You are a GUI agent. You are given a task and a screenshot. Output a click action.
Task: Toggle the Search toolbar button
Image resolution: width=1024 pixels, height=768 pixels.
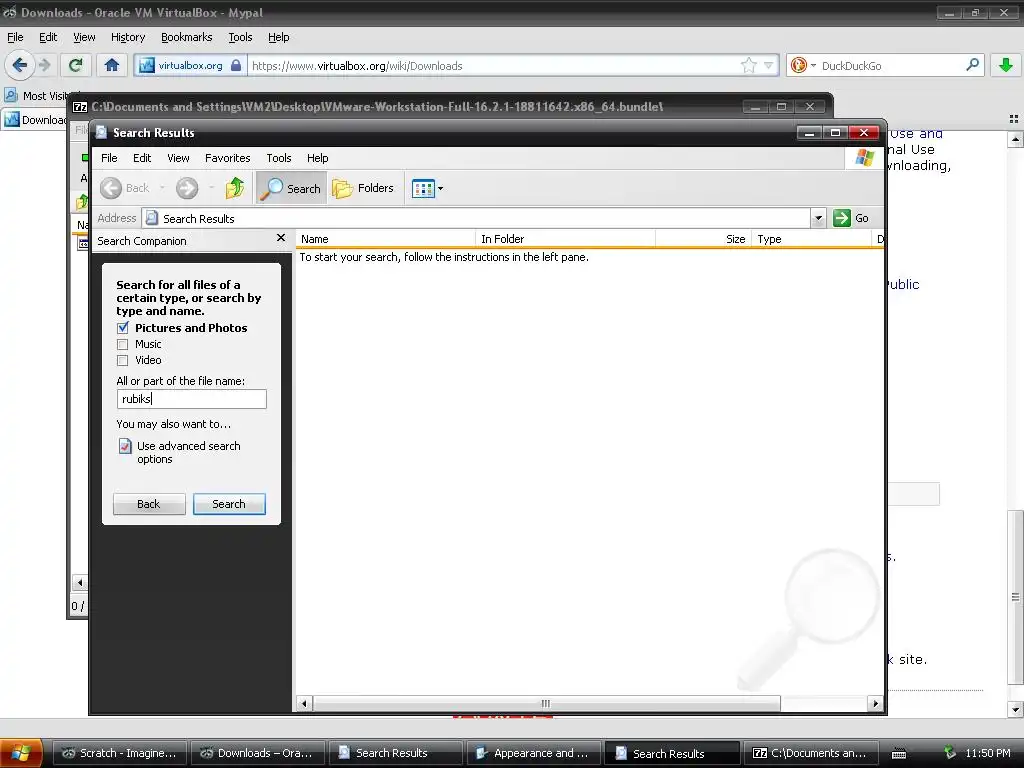coord(291,188)
